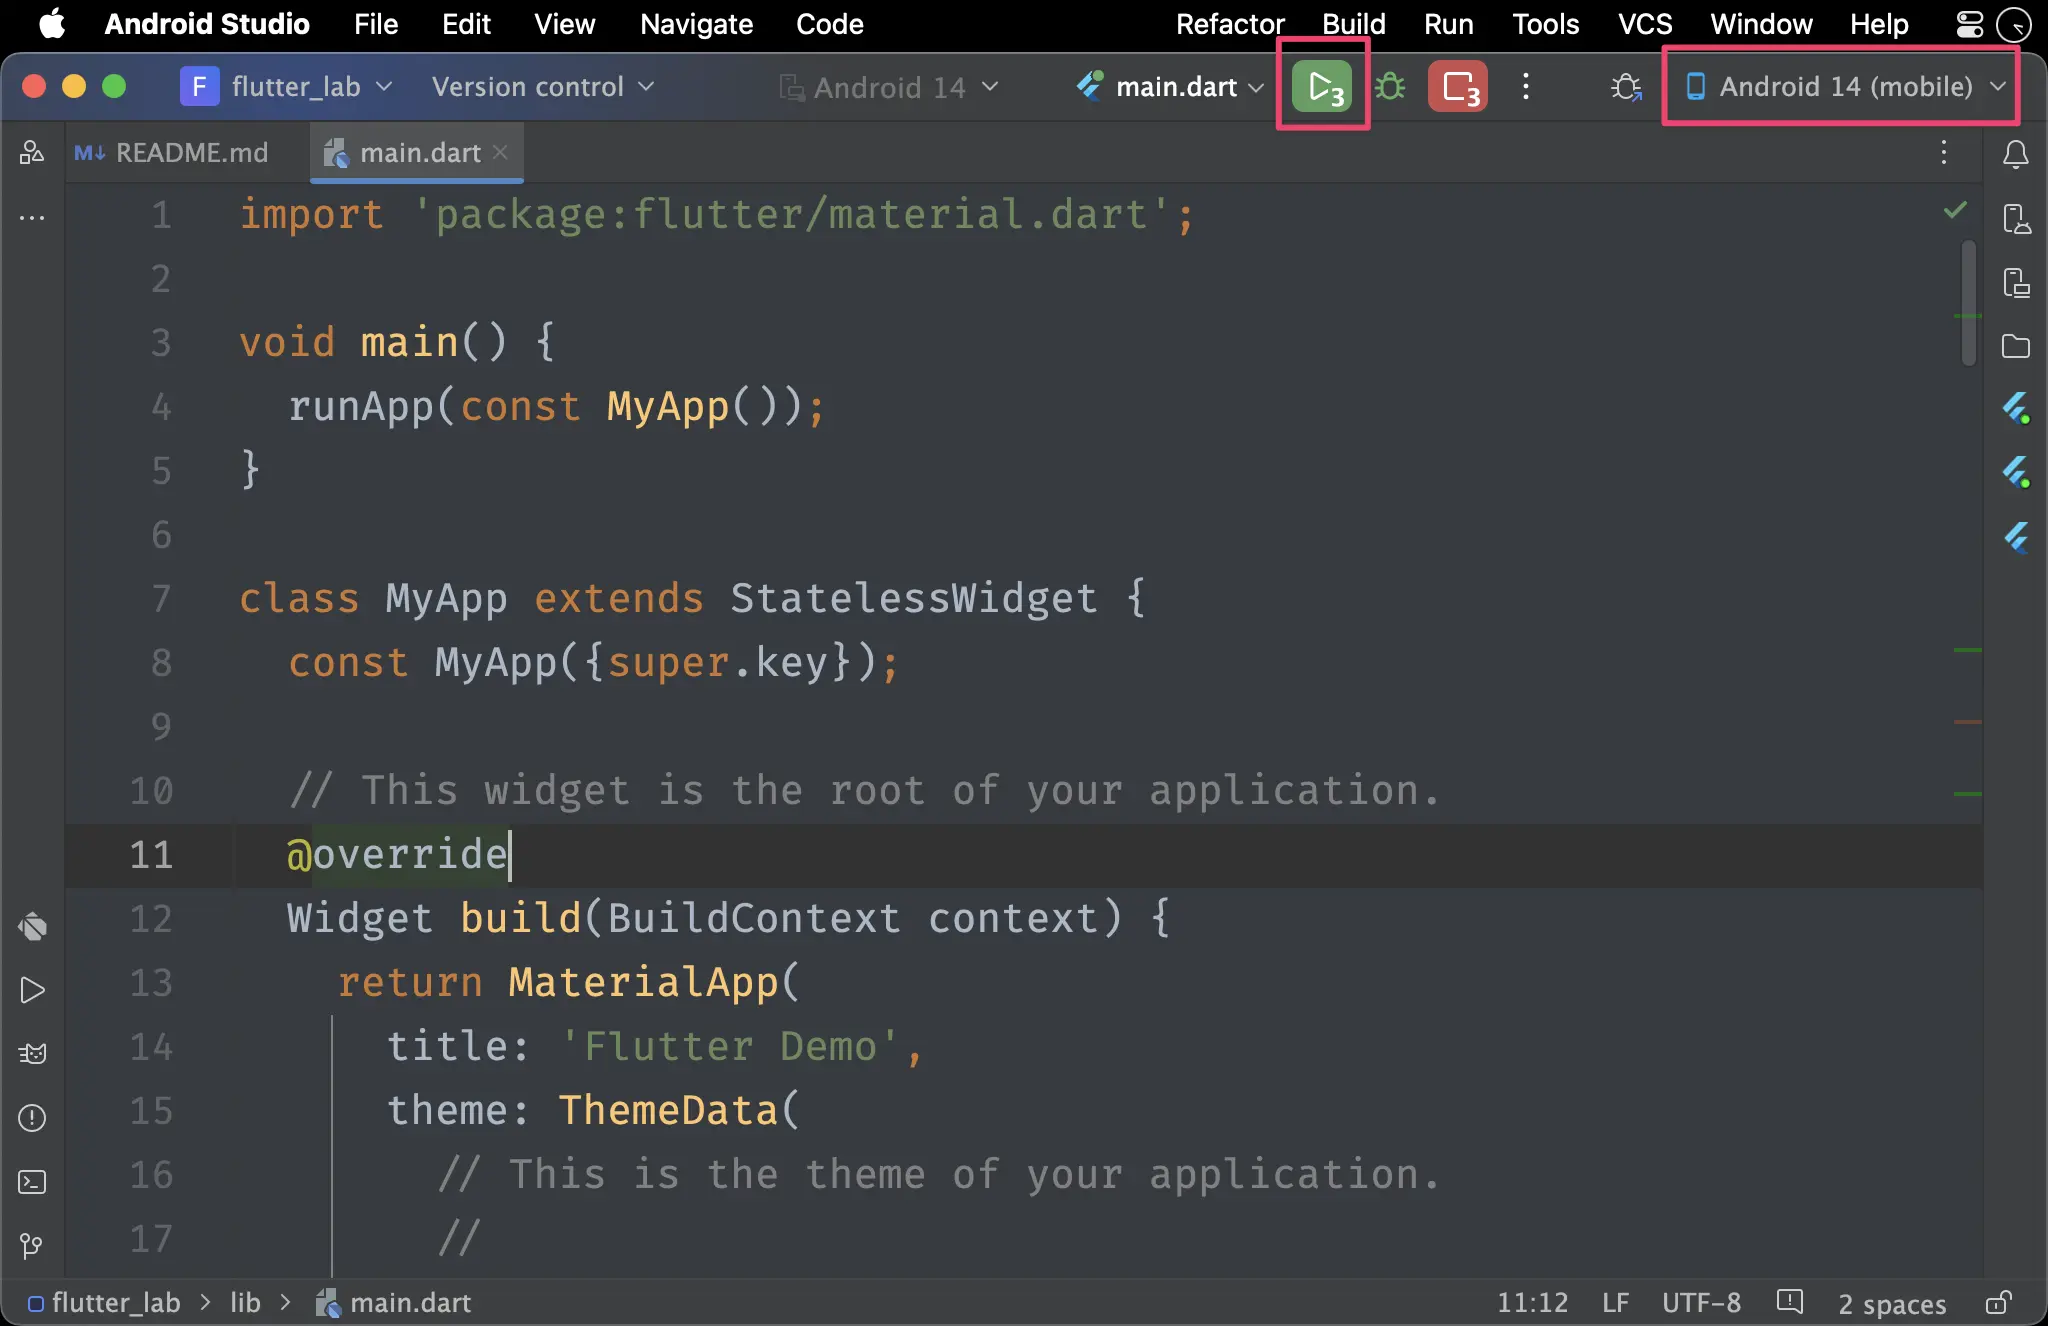The width and height of the screenshot is (2048, 1326).
Task: Open the main.dart run configuration dropdown
Action: tap(1170, 87)
